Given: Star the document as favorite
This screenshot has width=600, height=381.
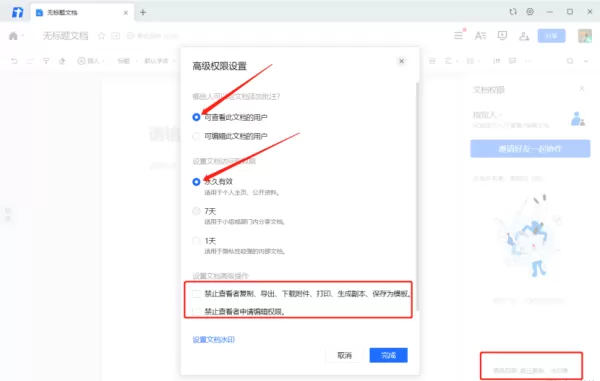Looking at the screenshot, I should pos(101,36).
